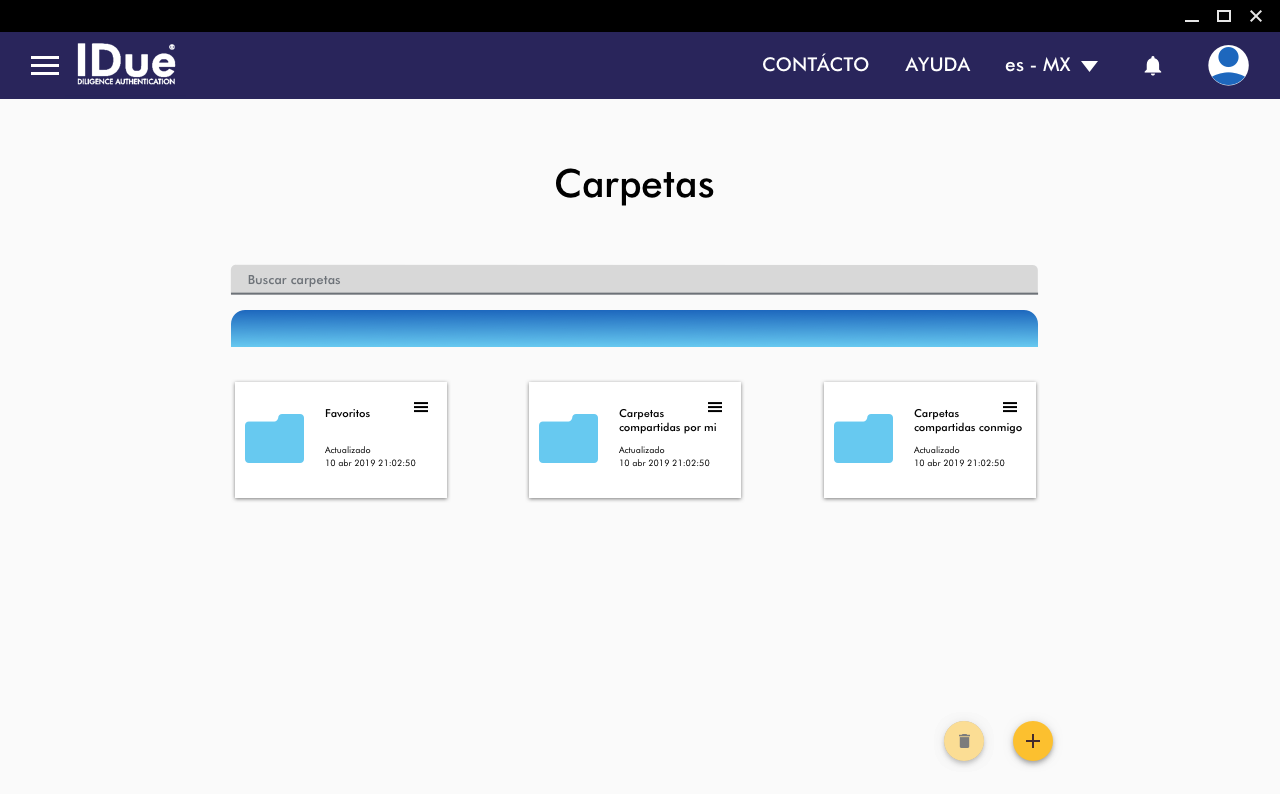Open options menu on Carpetas compartidas por mi

click(715, 407)
